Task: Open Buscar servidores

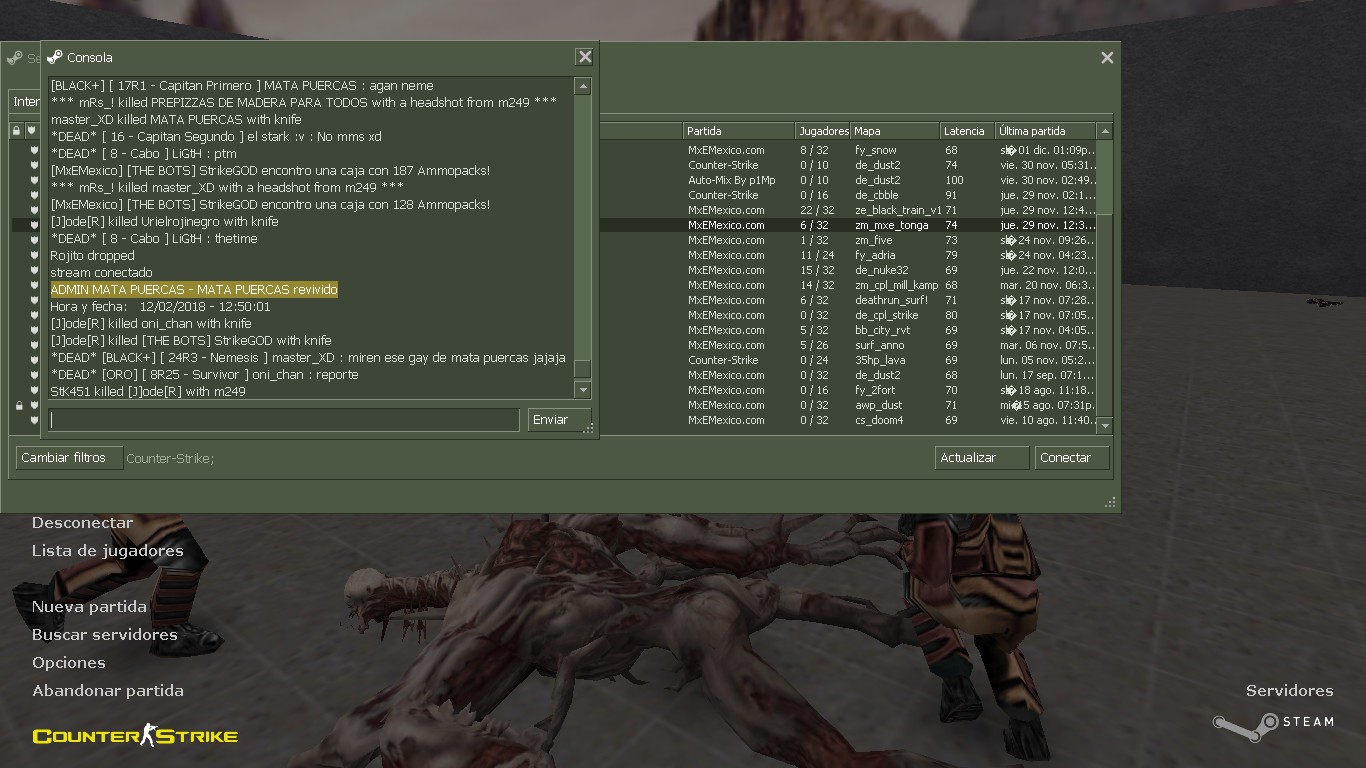Action: coord(104,635)
